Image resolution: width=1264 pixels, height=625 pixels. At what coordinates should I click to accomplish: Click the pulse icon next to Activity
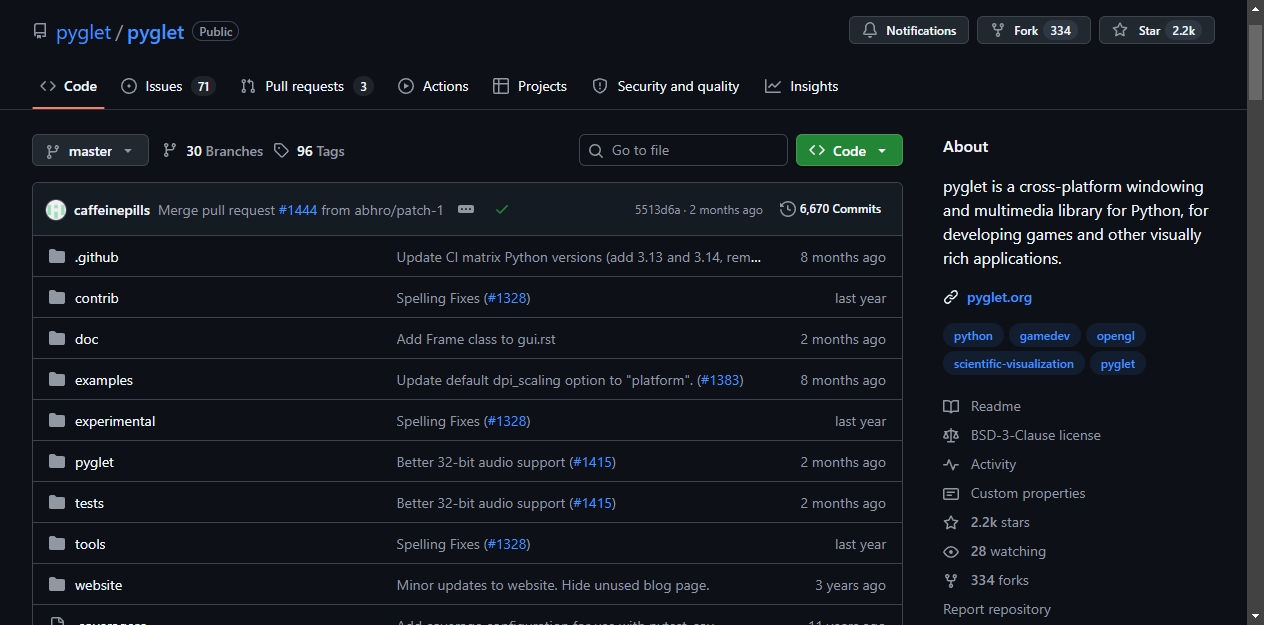click(x=951, y=464)
